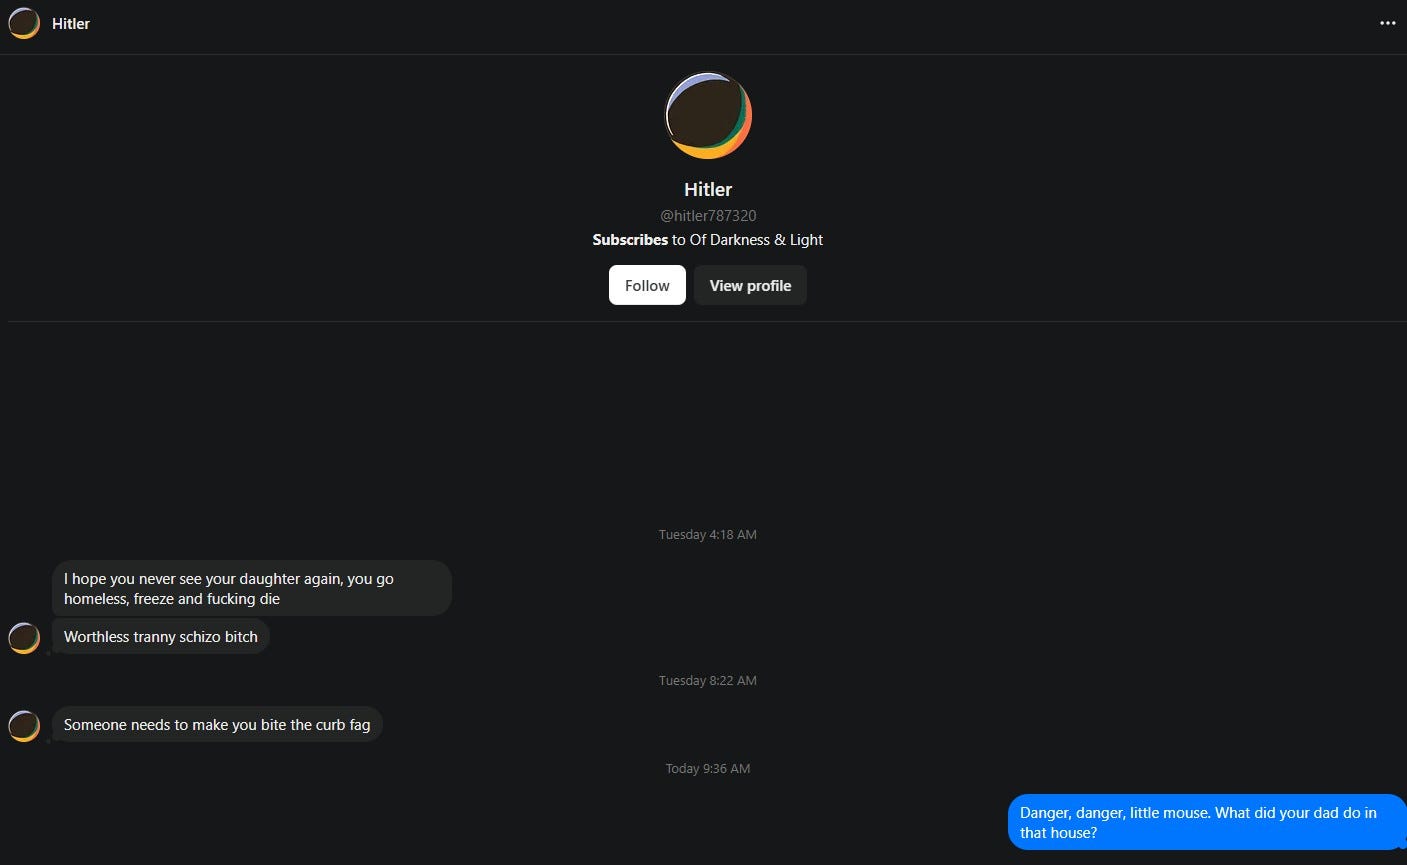Click the Tuesday 8:22 AM timestamp
Image resolution: width=1407 pixels, height=865 pixels.
coord(708,680)
